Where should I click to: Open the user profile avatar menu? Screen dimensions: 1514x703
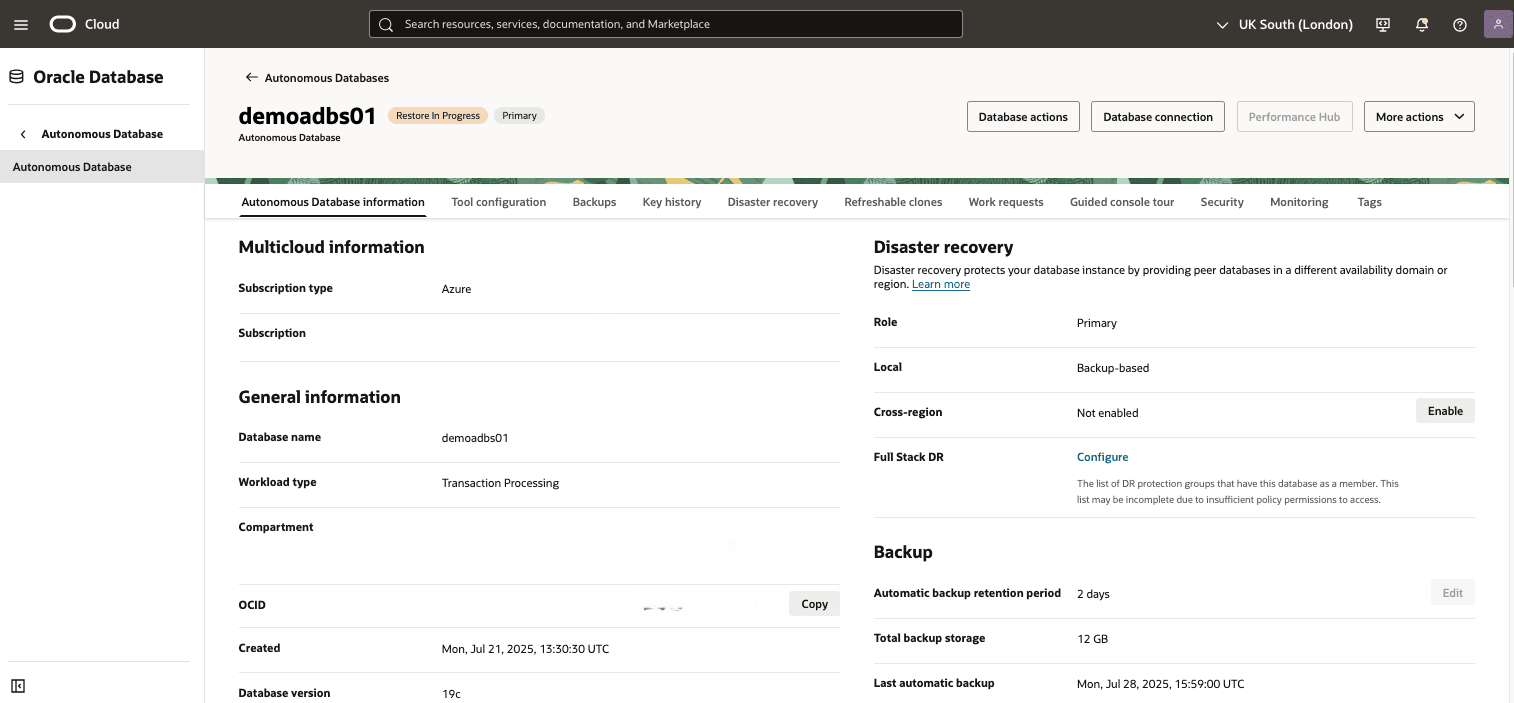pos(1497,23)
